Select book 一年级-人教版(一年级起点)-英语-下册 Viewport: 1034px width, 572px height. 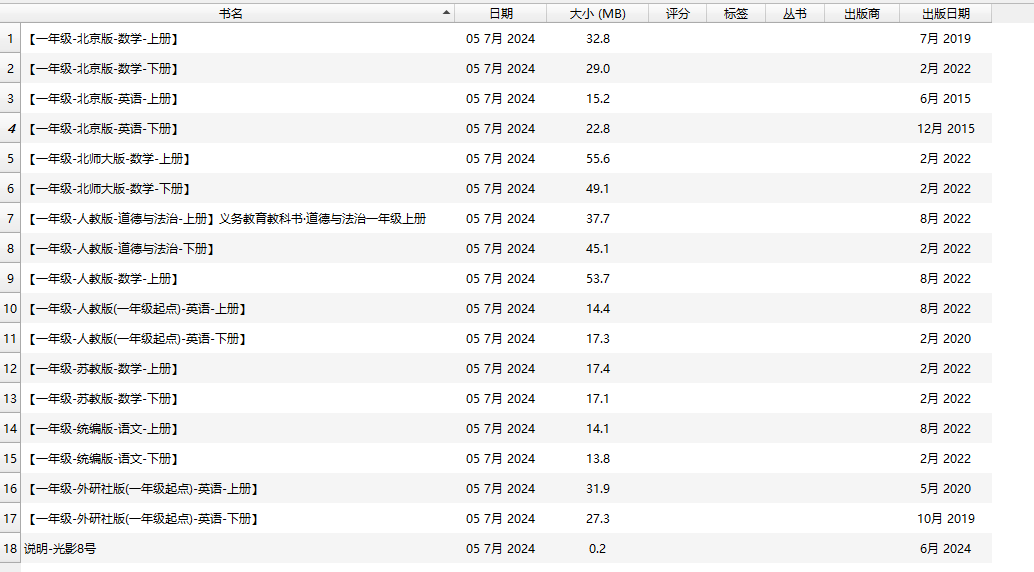(137, 339)
